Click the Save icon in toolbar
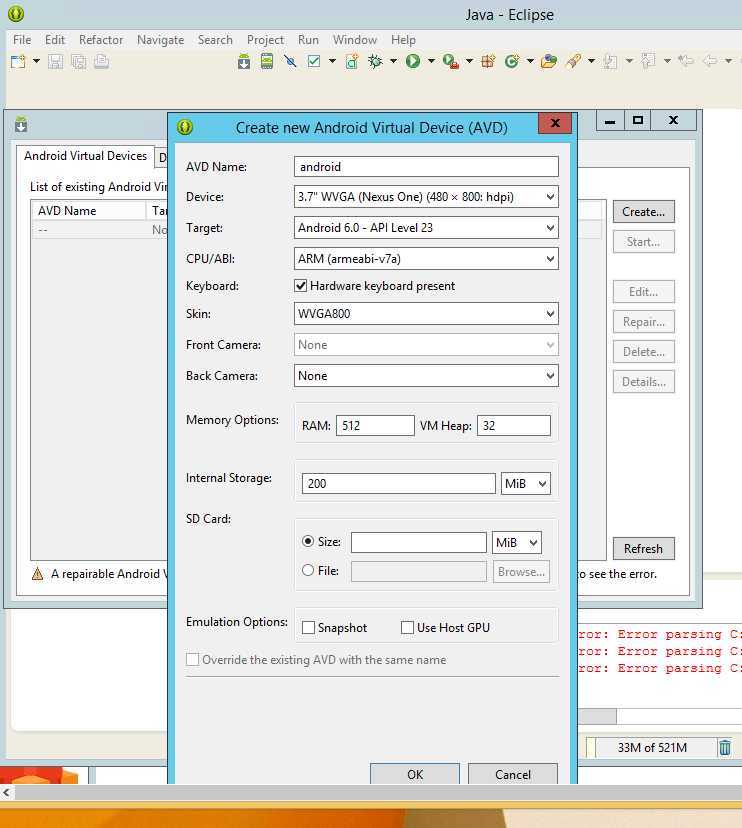The width and height of the screenshot is (742, 828). click(55, 62)
